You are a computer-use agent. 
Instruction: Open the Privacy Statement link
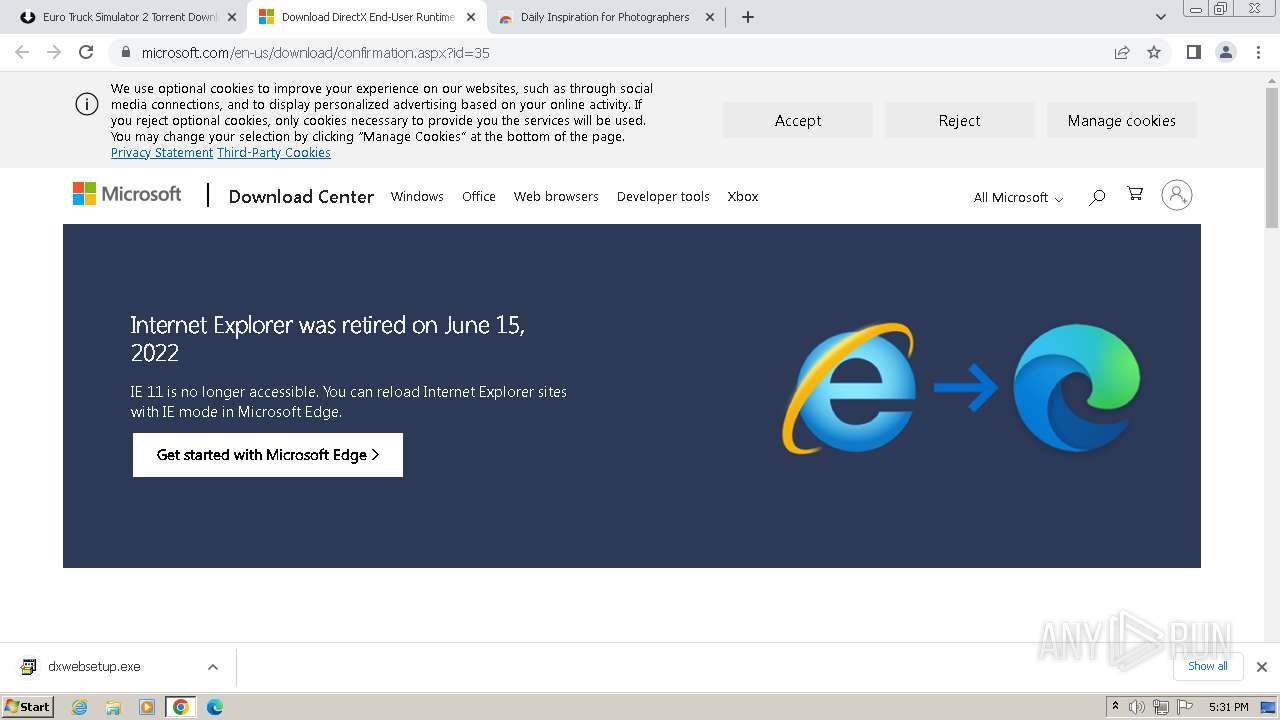(x=162, y=153)
